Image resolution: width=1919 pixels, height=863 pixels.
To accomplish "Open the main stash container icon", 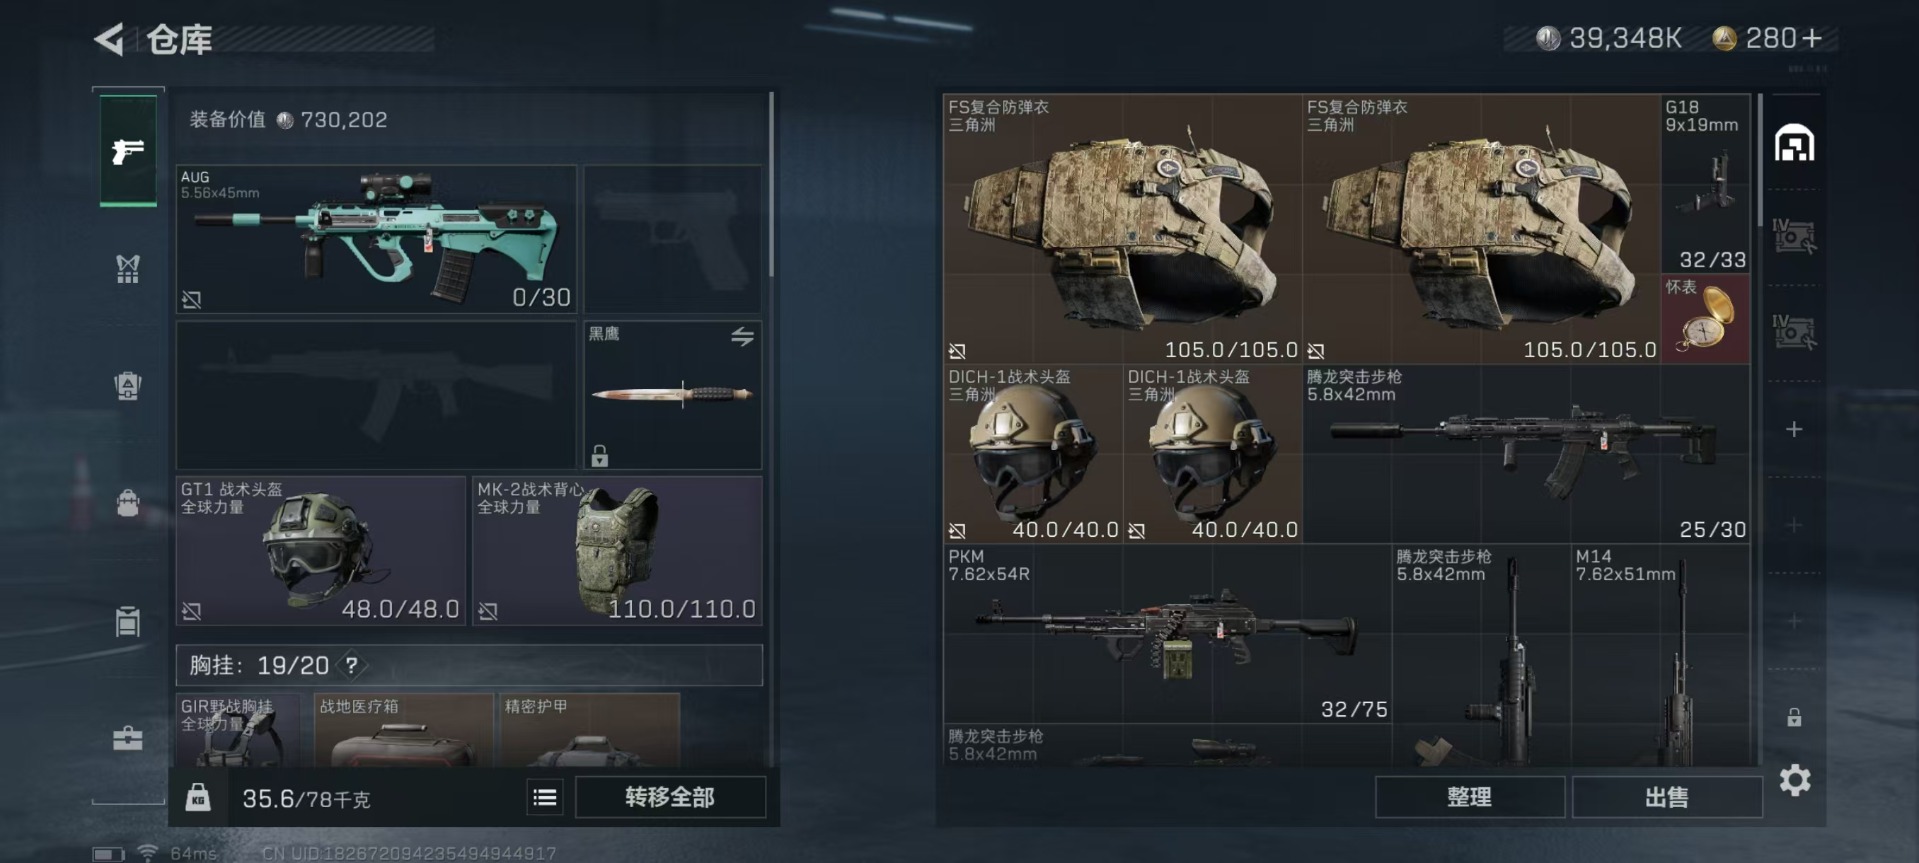I will point(1794,143).
